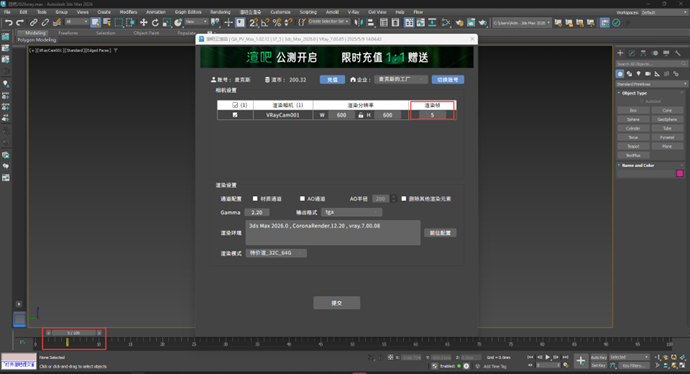Toggle the Auto Key button
690x374 pixels.
point(598,357)
